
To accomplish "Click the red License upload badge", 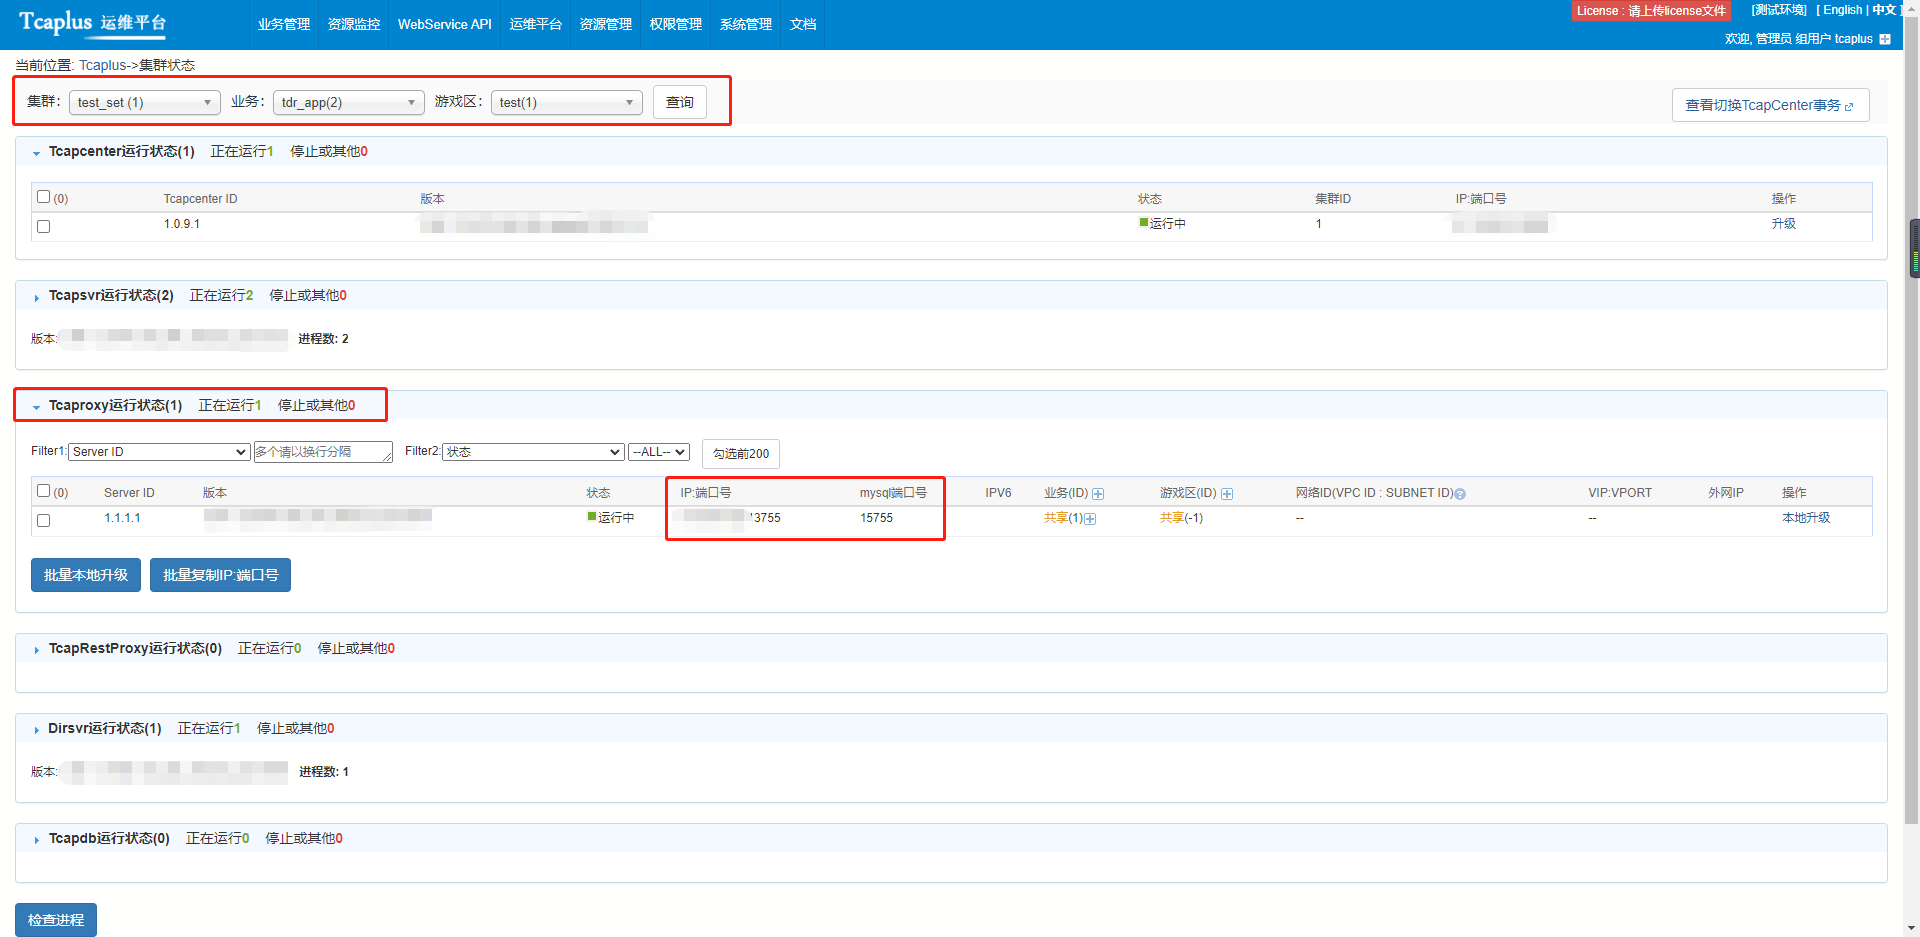I will click(x=1651, y=11).
